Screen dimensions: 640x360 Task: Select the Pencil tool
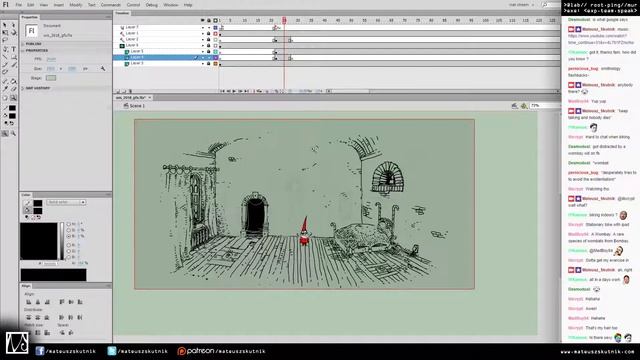(x=5, y=65)
